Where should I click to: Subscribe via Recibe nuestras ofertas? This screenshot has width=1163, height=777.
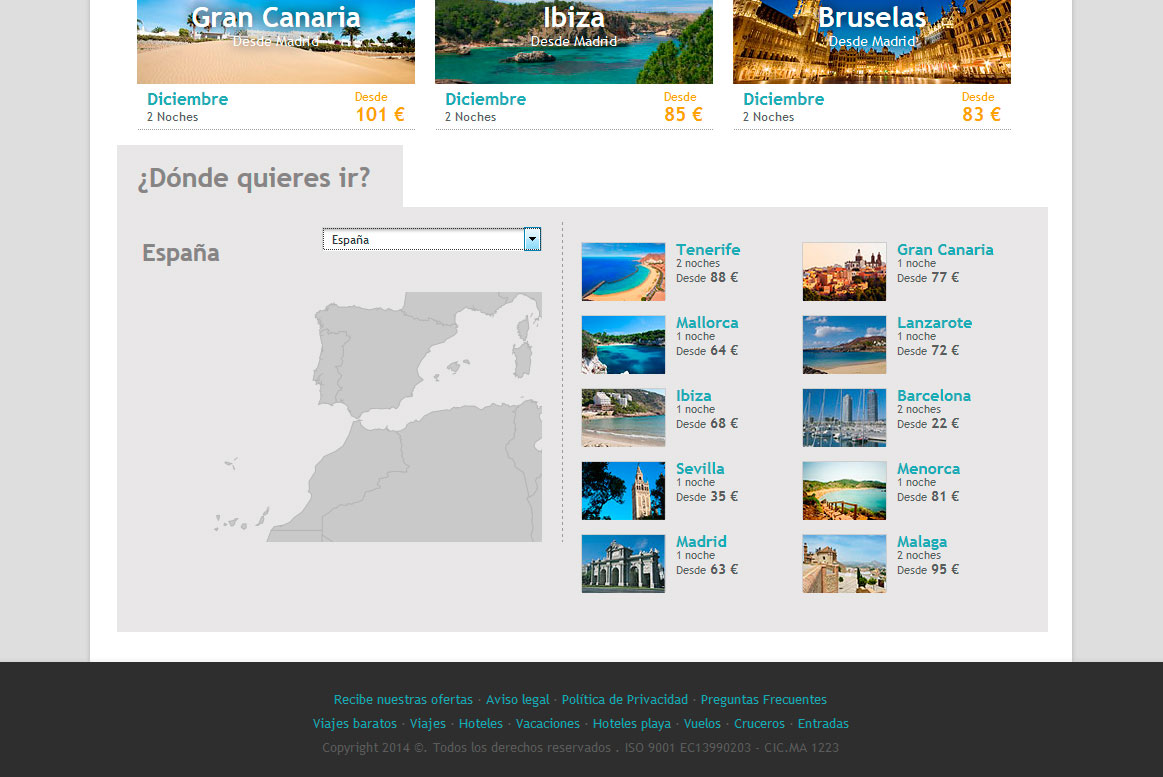pos(403,699)
